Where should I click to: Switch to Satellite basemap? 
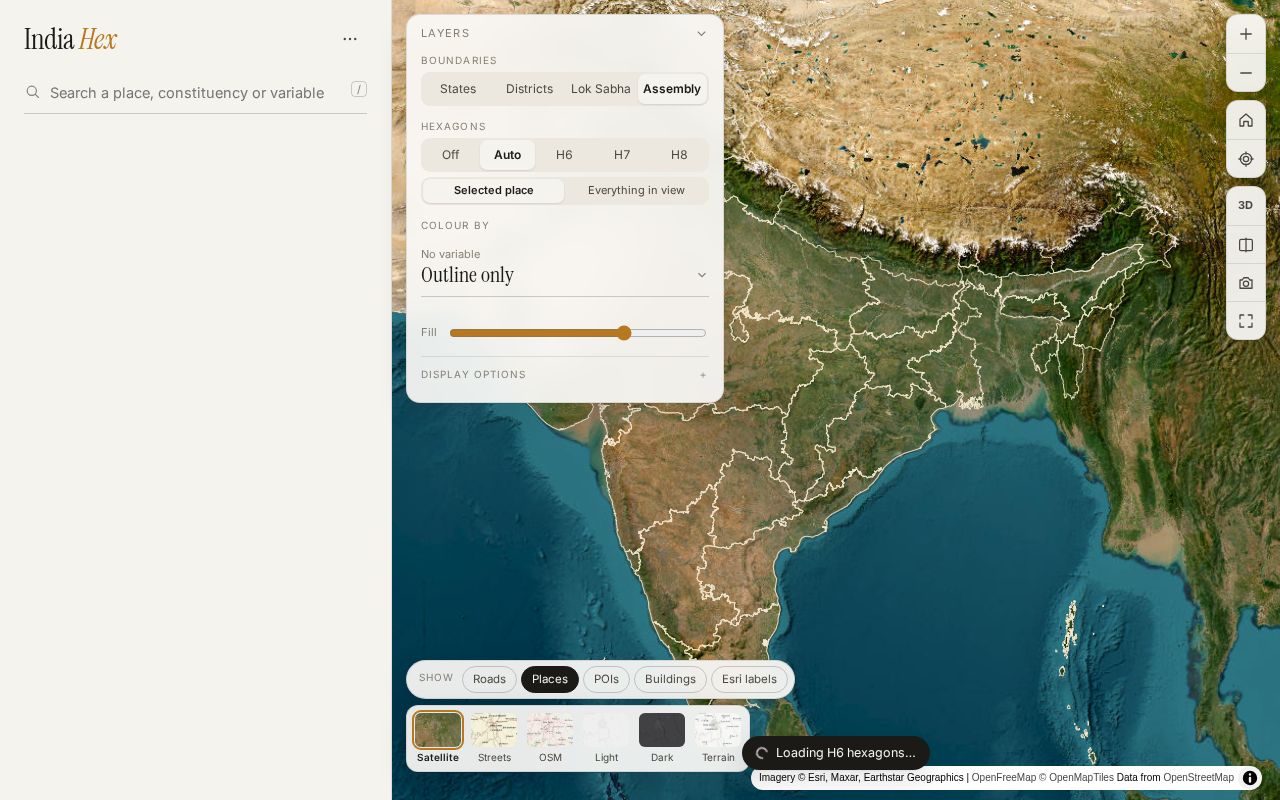(x=438, y=738)
